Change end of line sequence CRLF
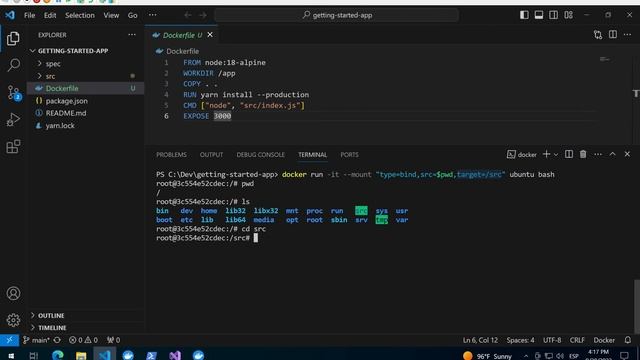 tap(577, 340)
